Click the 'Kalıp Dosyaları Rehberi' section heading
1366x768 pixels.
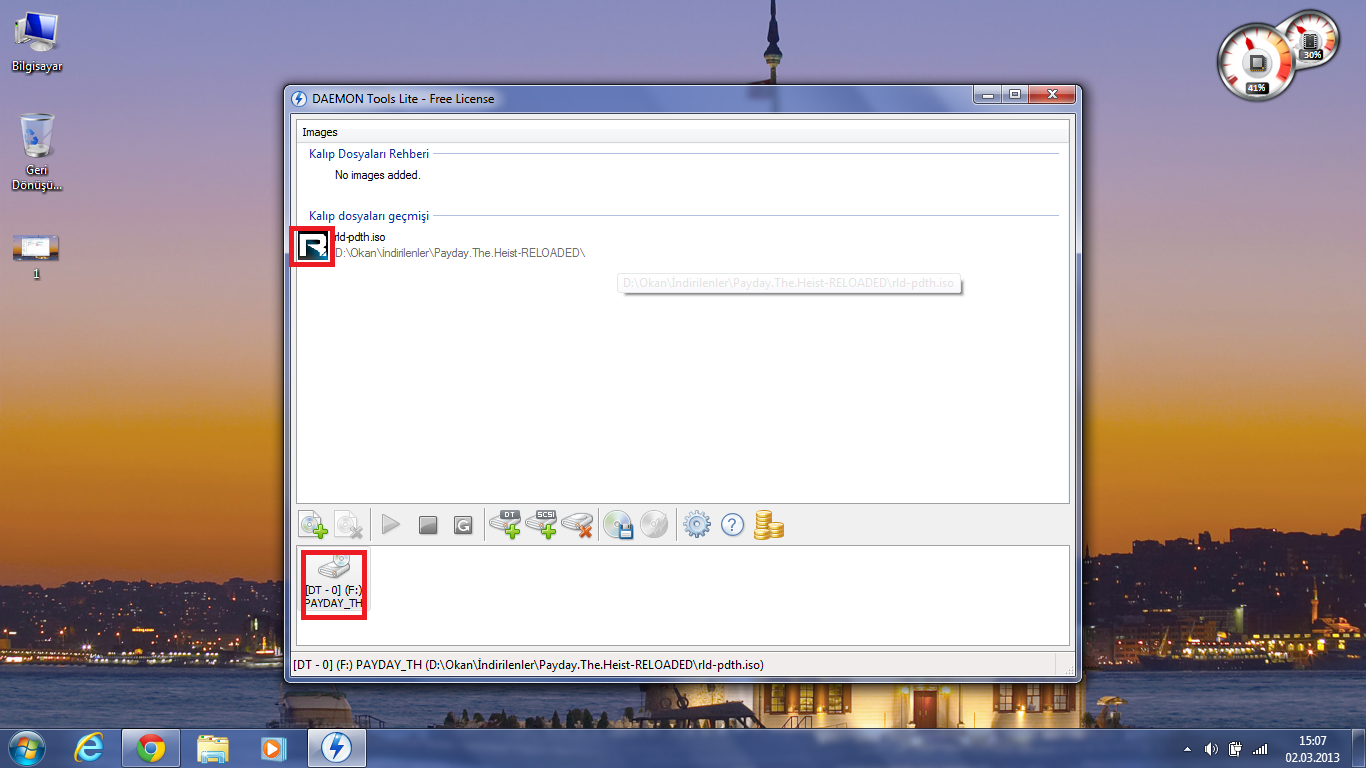(x=369, y=154)
